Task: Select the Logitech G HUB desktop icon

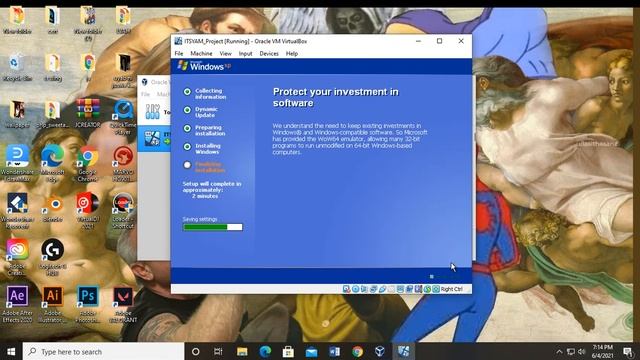Action: [52, 258]
